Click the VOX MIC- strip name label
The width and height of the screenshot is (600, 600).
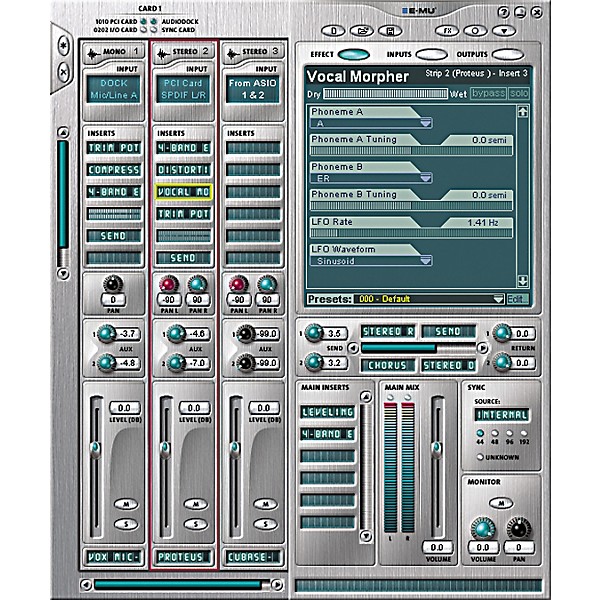(x=113, y=557)
